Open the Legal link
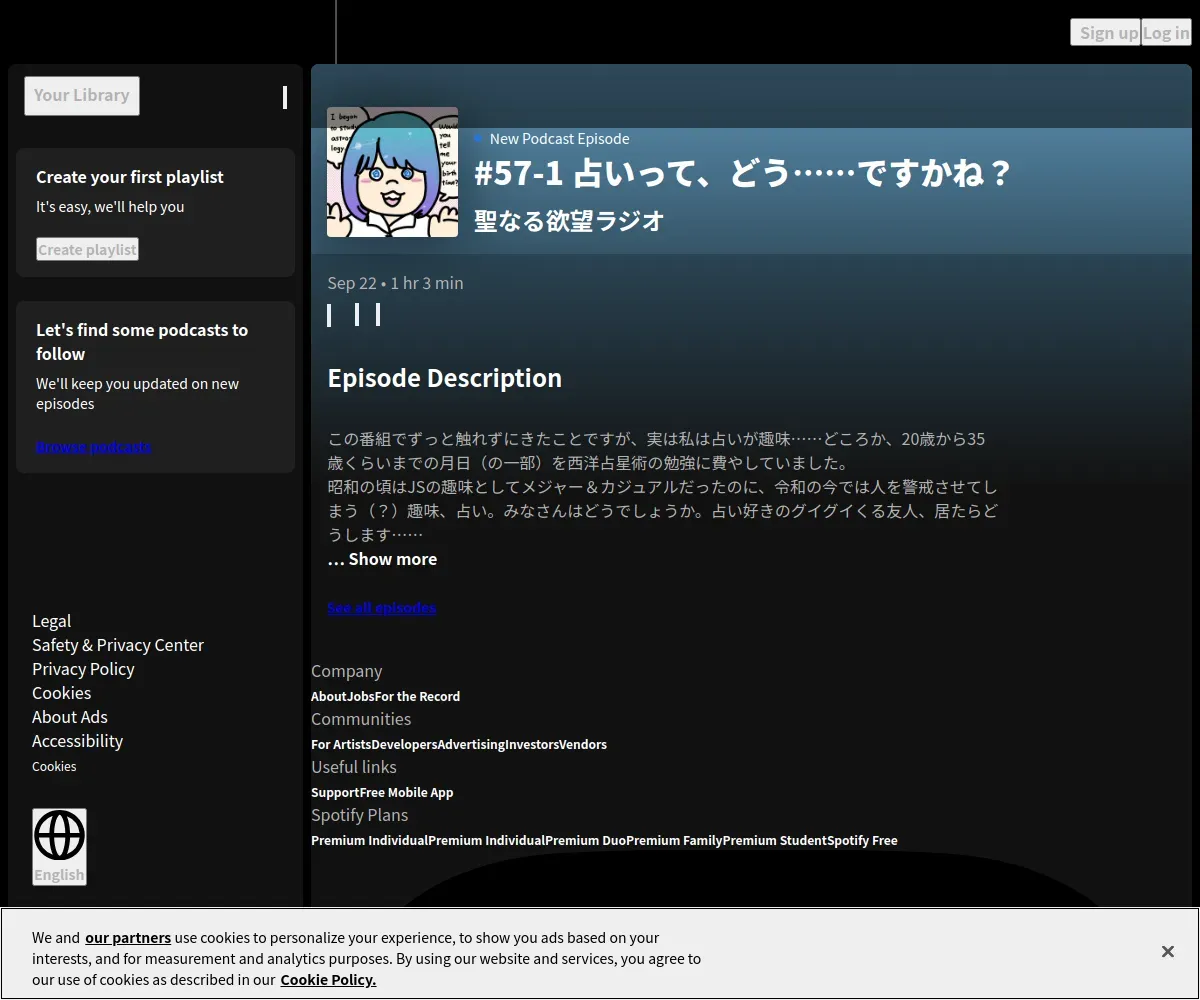Image resolution: width=1200 pixels, height=1000 pixels. click(x=52, y=621)
